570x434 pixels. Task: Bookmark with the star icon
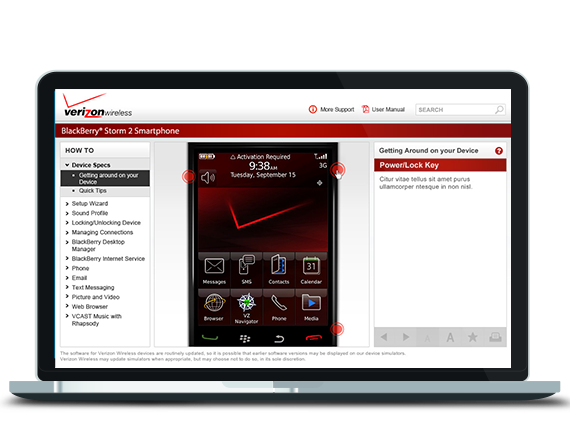(x=473, y=337)
